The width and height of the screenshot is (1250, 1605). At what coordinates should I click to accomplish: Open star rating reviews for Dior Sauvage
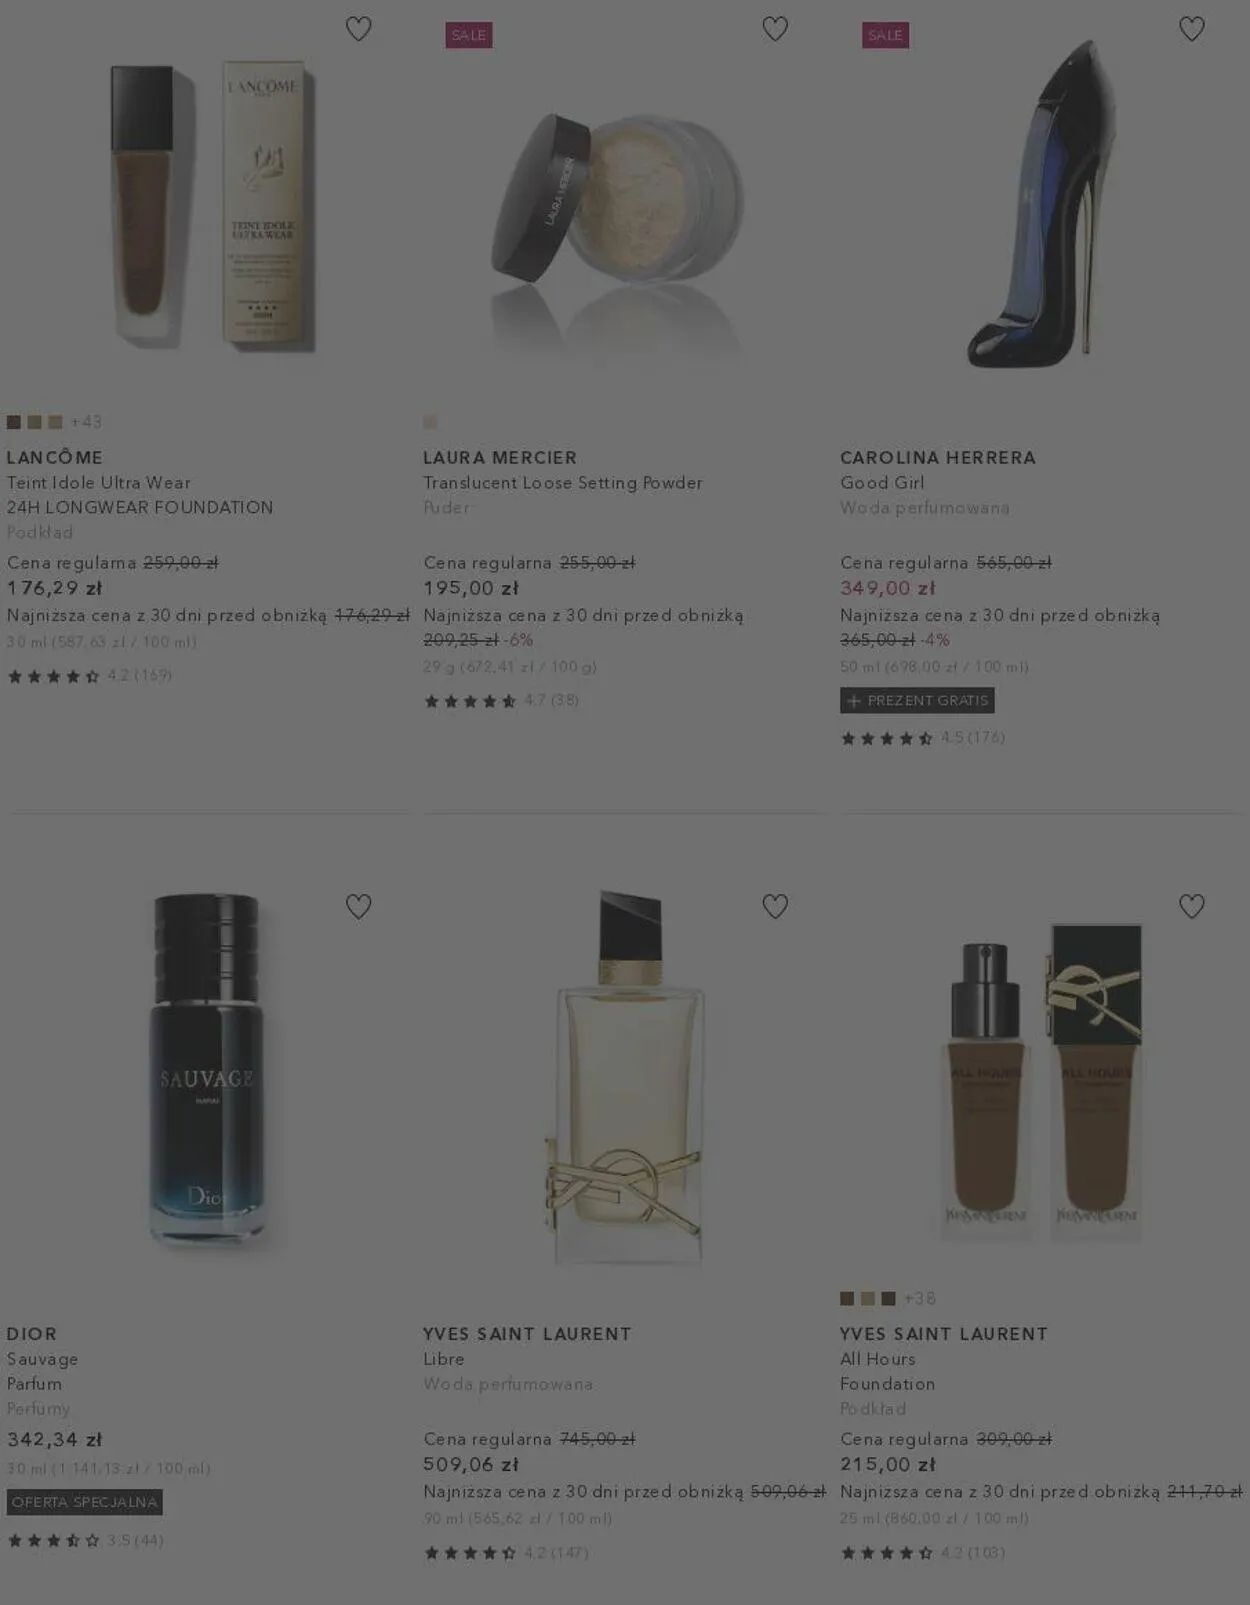pyautogui.click(x=85, y=1540)
